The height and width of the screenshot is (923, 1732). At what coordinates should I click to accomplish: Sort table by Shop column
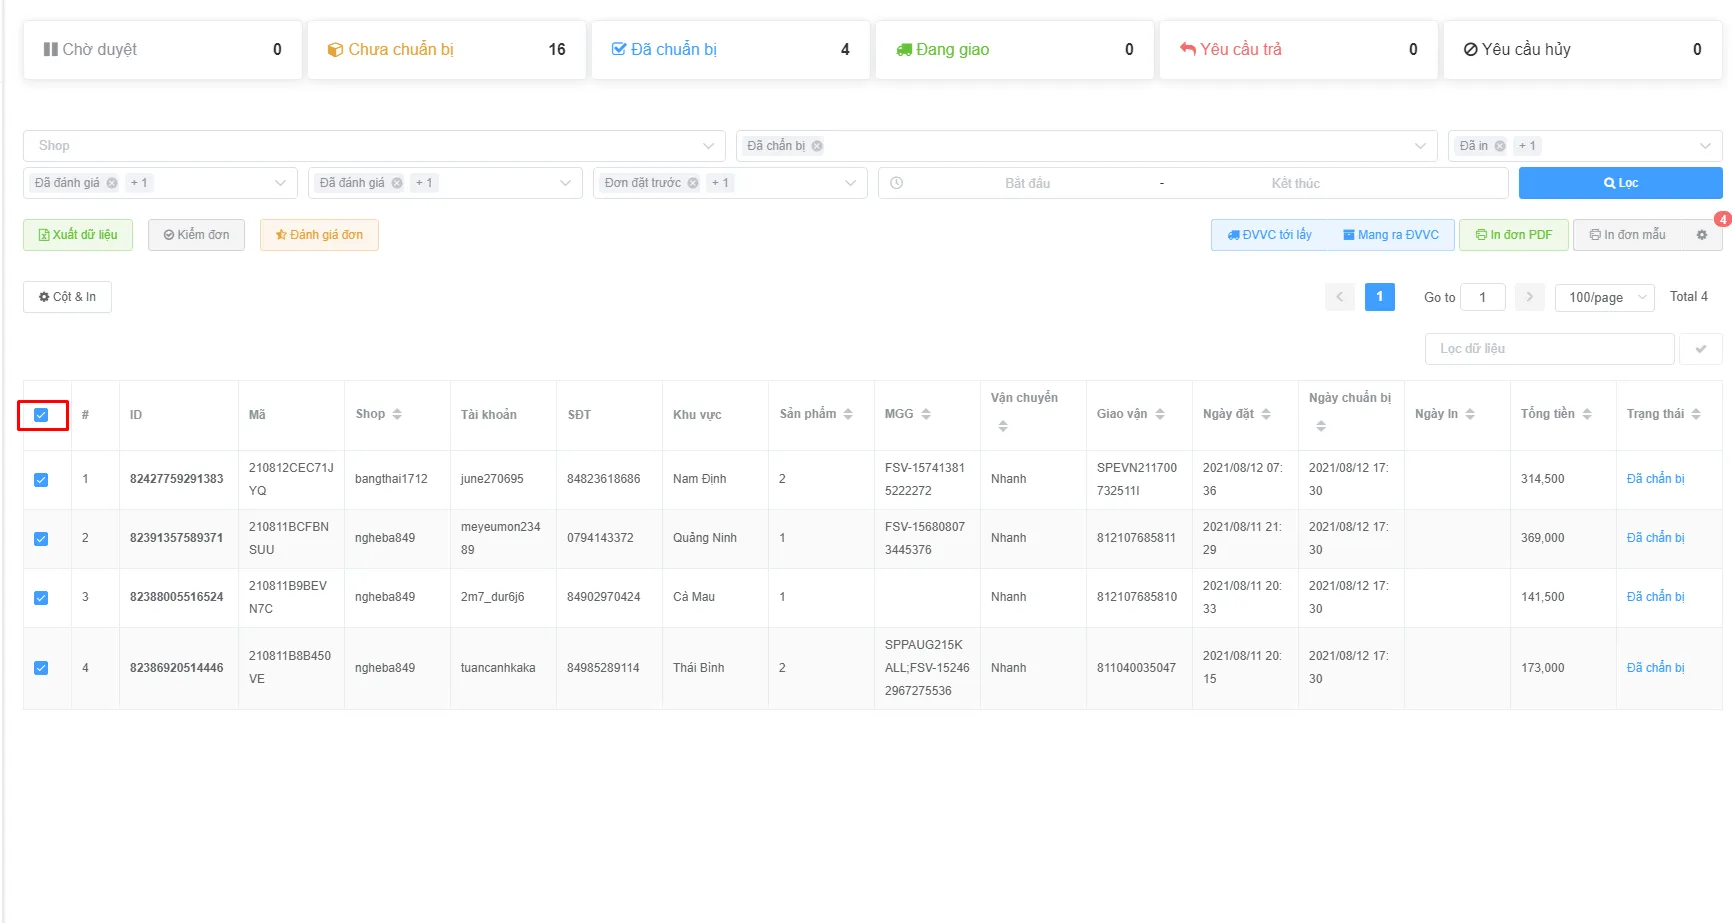[x=397, y=414]
